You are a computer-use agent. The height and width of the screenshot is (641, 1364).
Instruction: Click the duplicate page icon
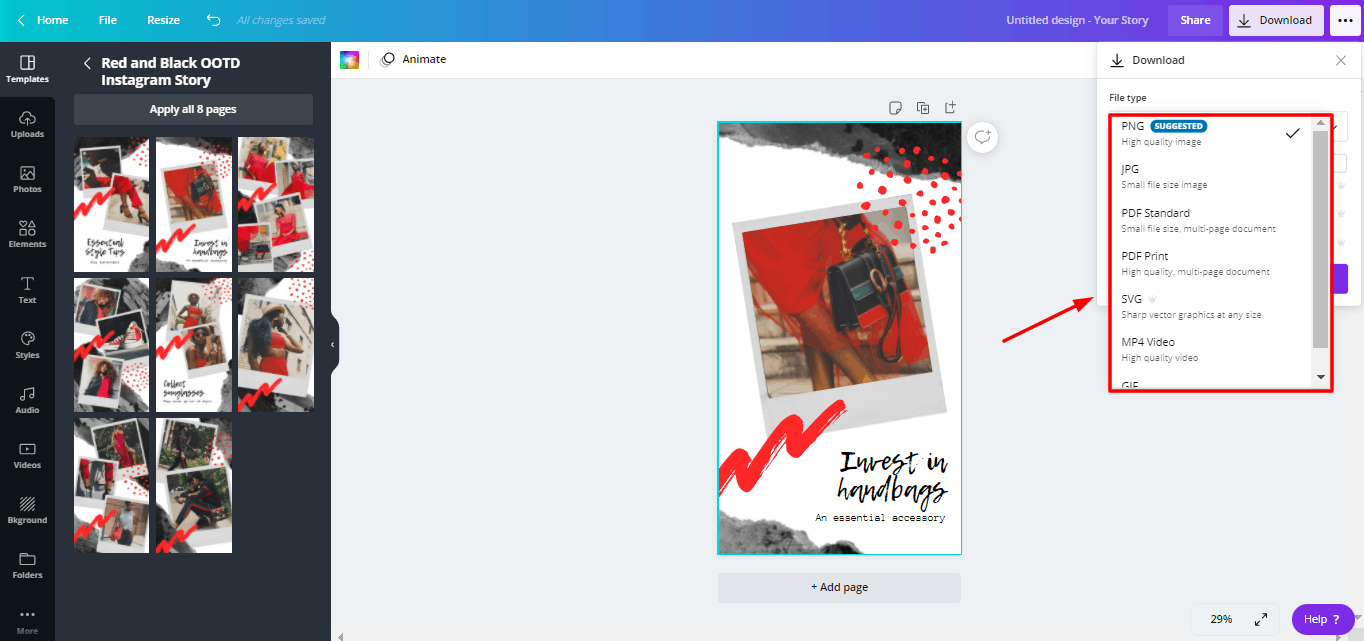[923, 108]
